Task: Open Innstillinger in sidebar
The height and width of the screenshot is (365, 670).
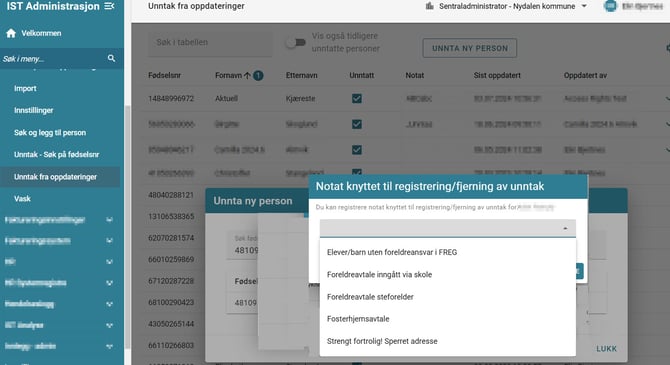Action: (33, 110)
